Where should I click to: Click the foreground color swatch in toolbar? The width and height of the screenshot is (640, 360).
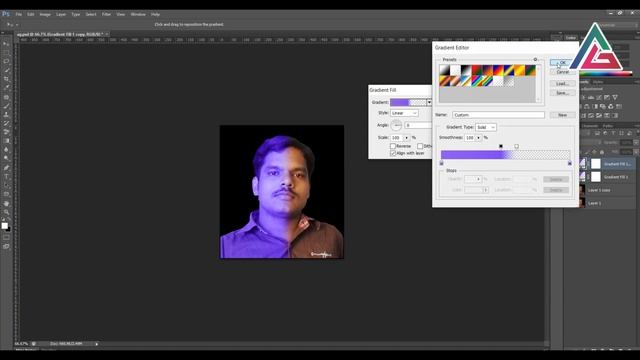[x=4, y=225]
